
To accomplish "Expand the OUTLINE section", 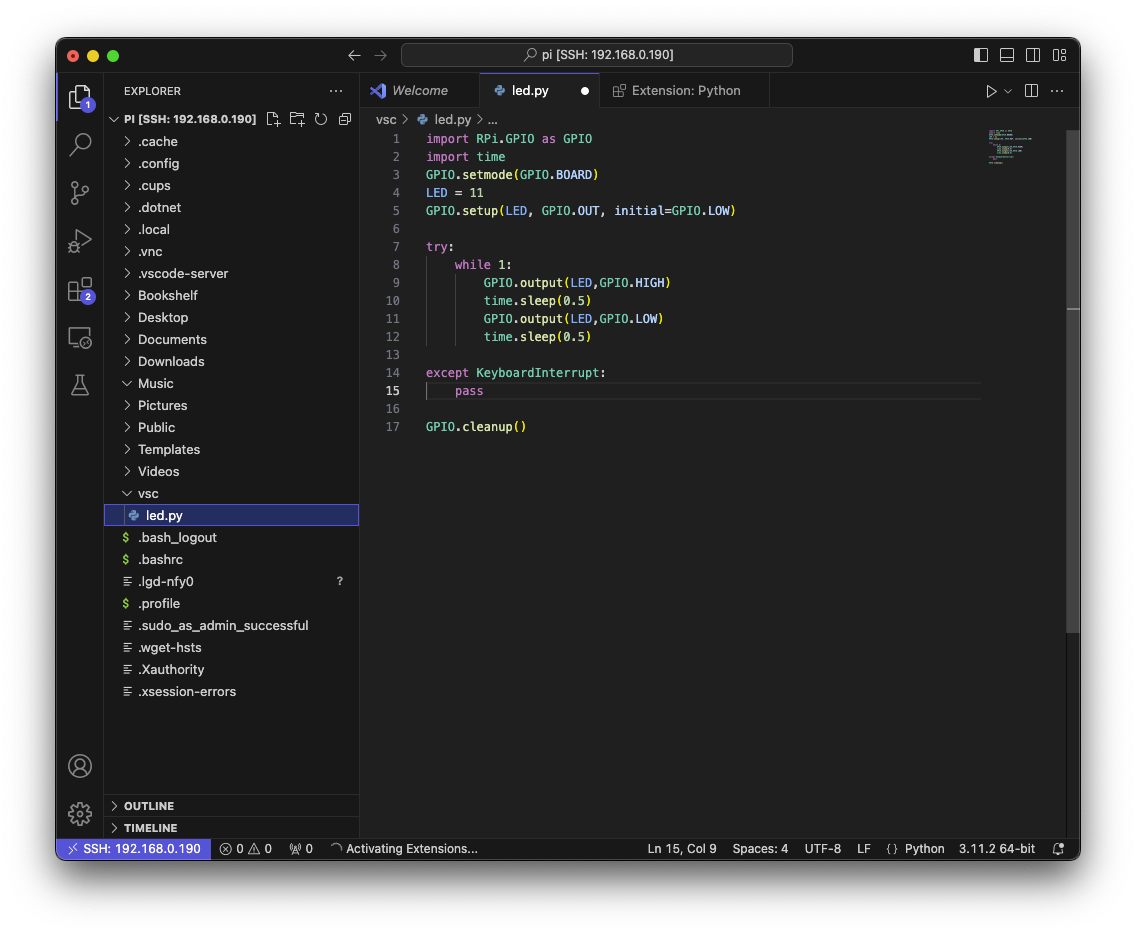I will (x=149, y=806).
